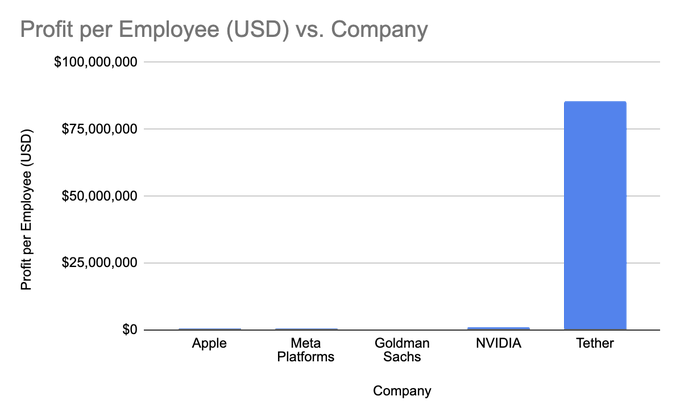Select the horizontal axis title 'Company'
680x417 pixels.
tap(402, 391)
